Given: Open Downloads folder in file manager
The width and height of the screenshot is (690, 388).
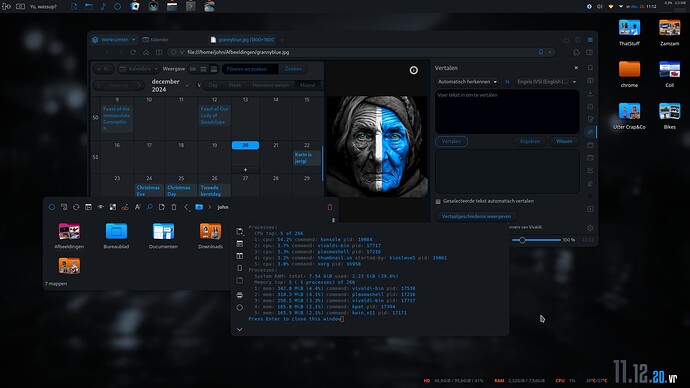Looking at the screenshot, I should point(210,236).
